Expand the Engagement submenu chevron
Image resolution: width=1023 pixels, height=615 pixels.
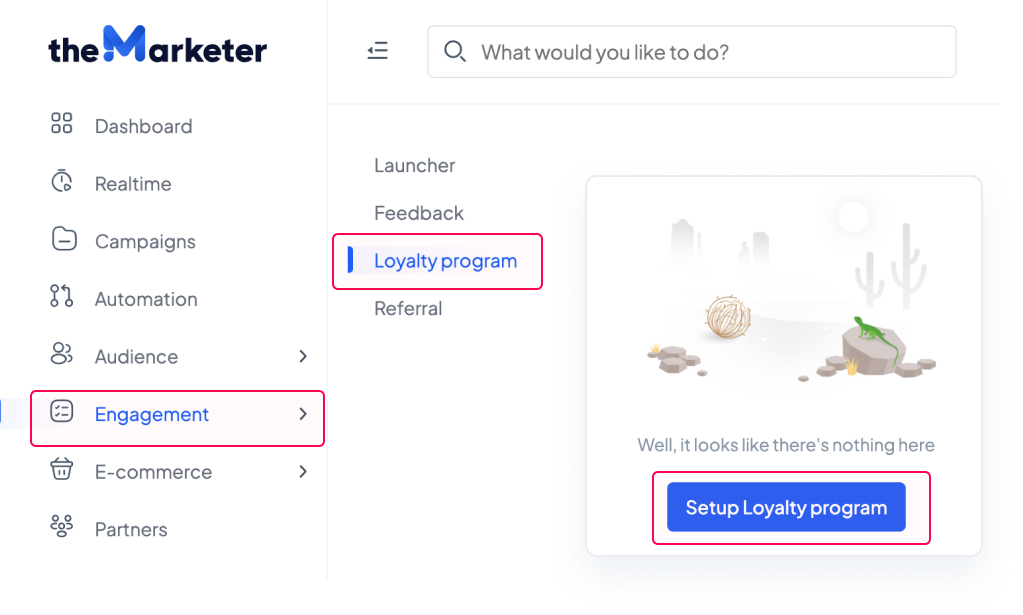(x=303, y=414)
